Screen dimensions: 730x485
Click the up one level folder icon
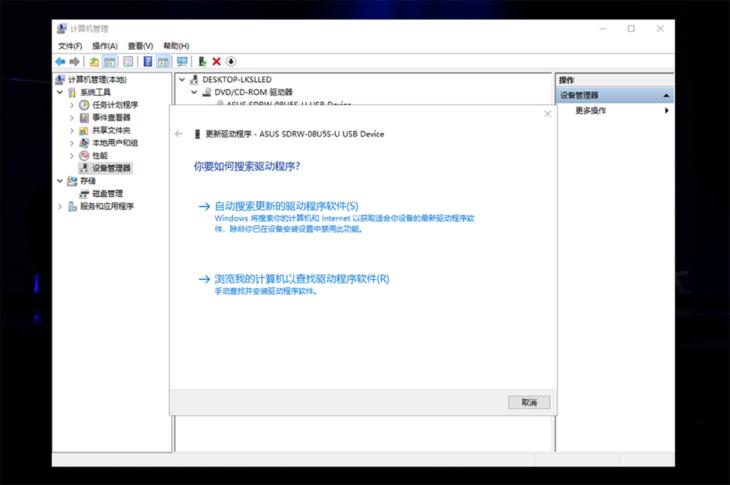[x=94, y=62]
